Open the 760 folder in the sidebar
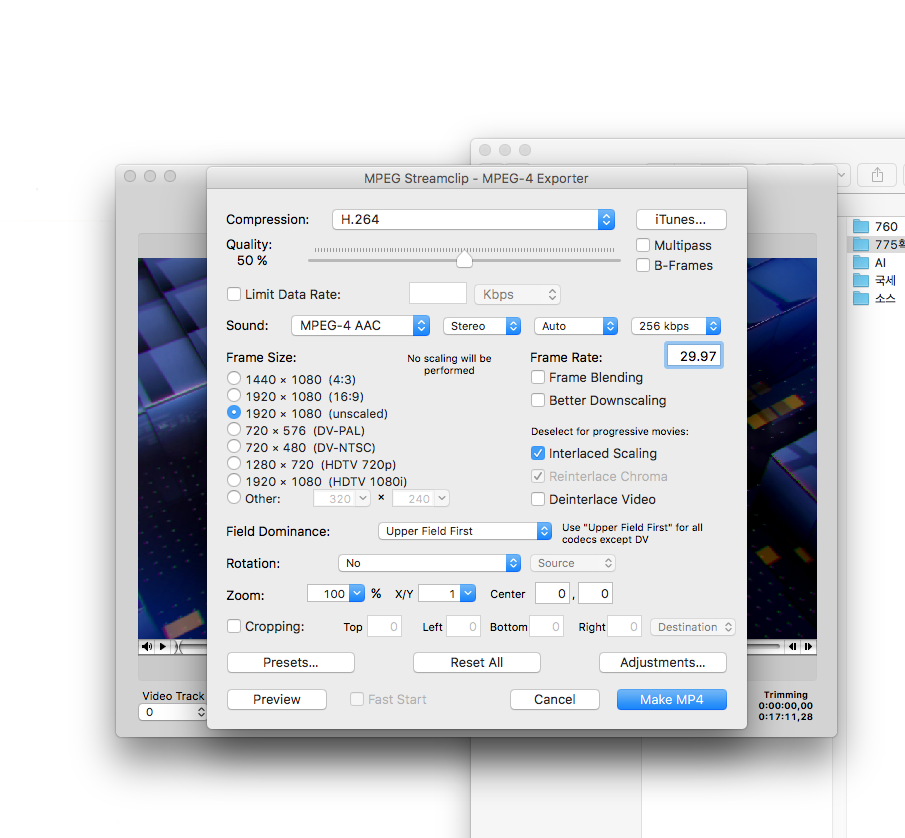The height and width of the screenshot is (838, 905). 882,227
